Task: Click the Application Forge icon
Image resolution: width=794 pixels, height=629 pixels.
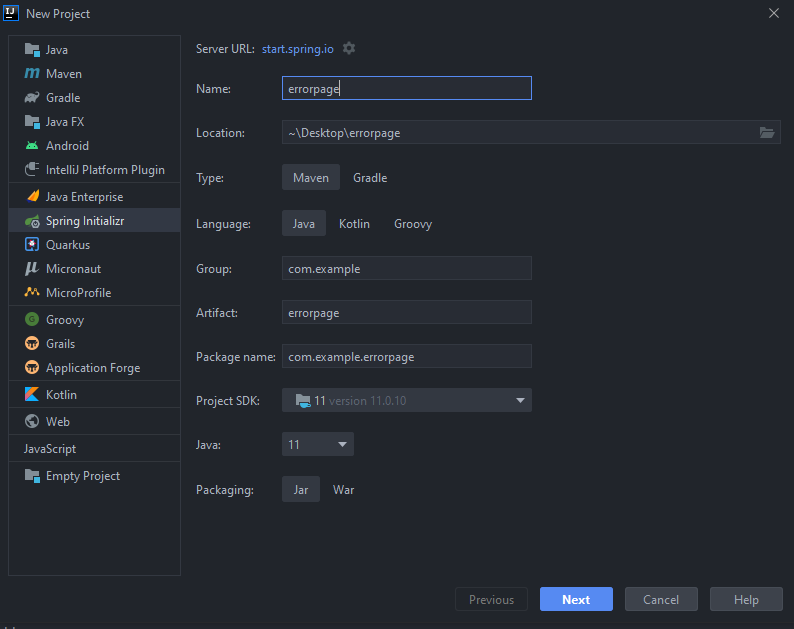Action: pyautogui.click(x=32, y=367)
